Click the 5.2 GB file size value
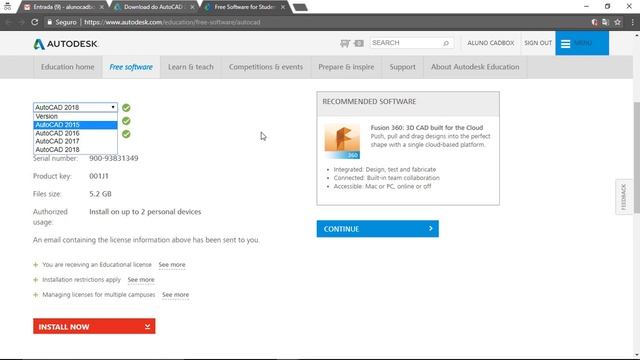The image size is (640, 360). 100,194
